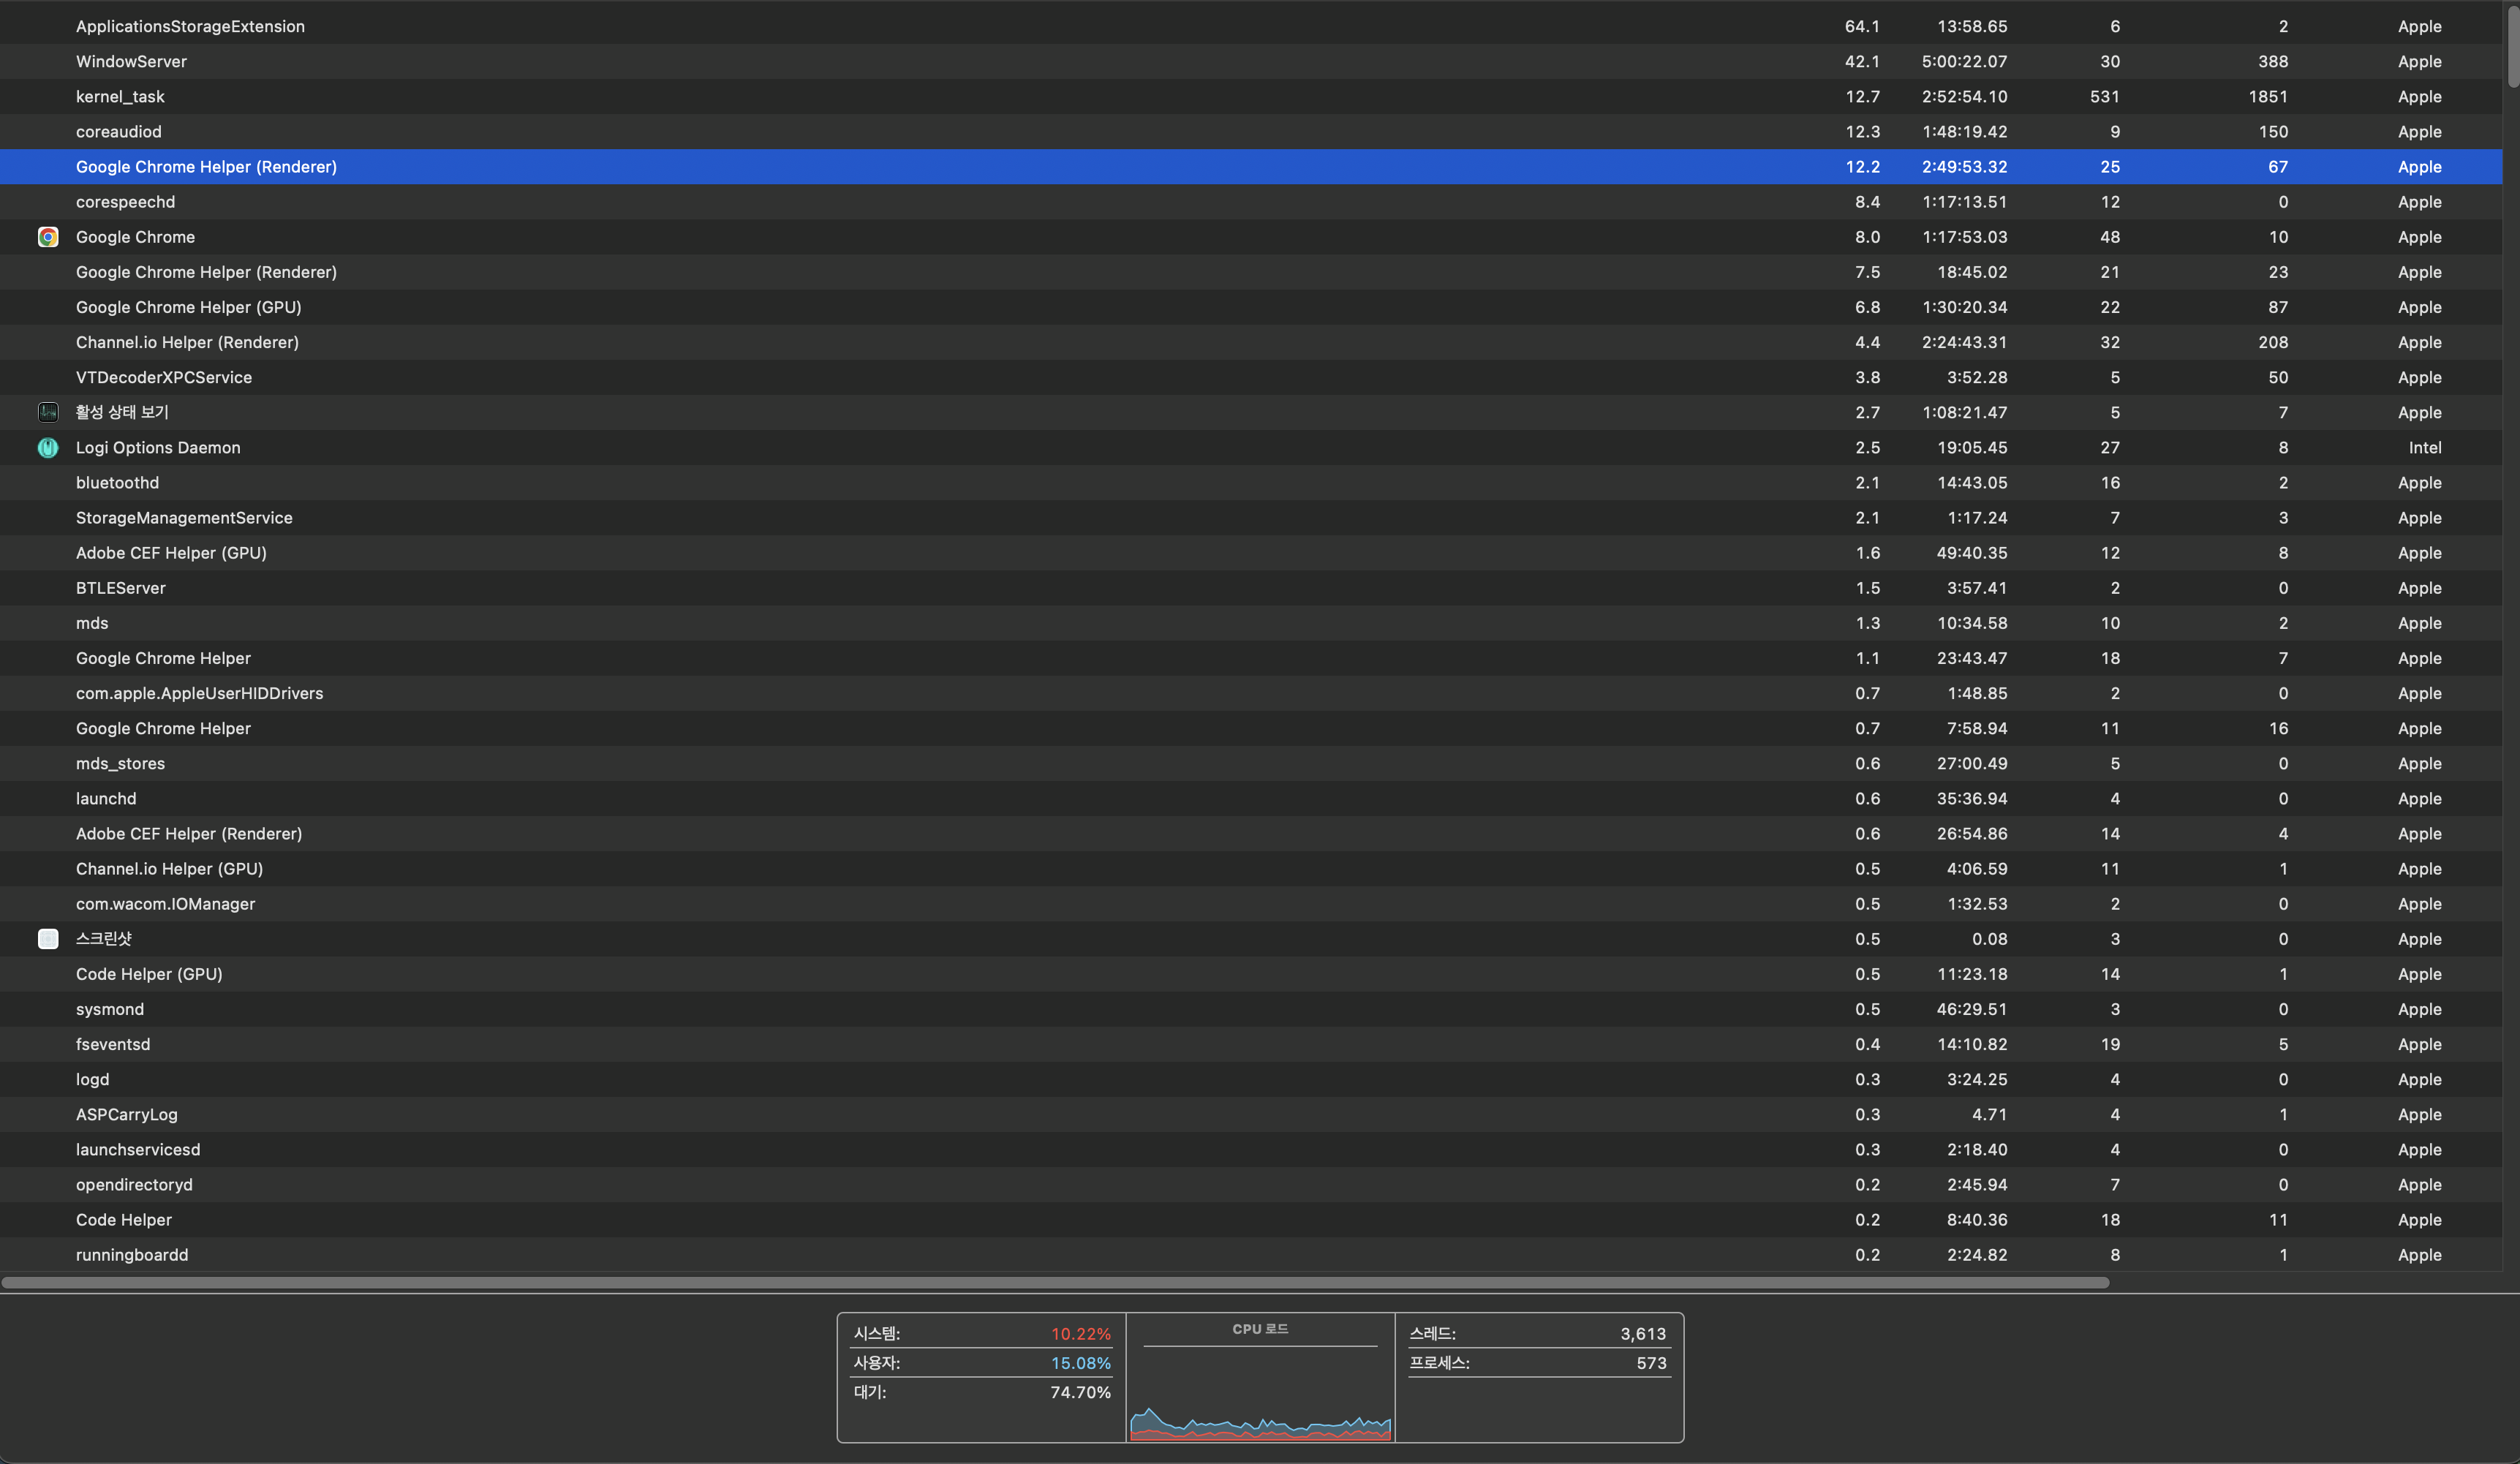Screen dimensions: 2520x1464
Task: Click the horizontal scrollbar below the process list
Action: (x=1055, y=1282)
